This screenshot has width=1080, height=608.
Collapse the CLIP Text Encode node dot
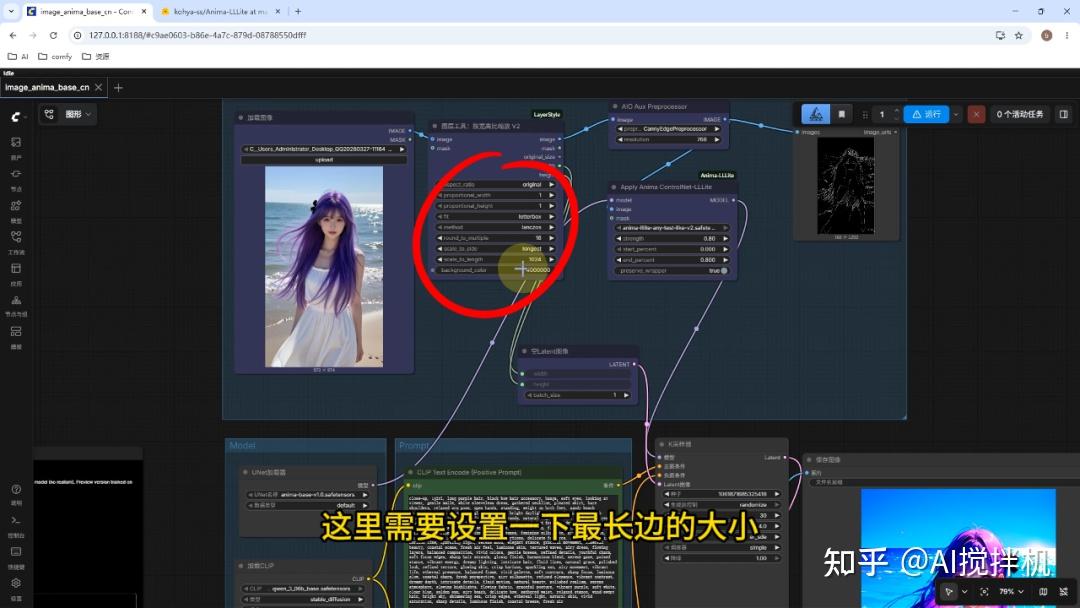point(410,472)
